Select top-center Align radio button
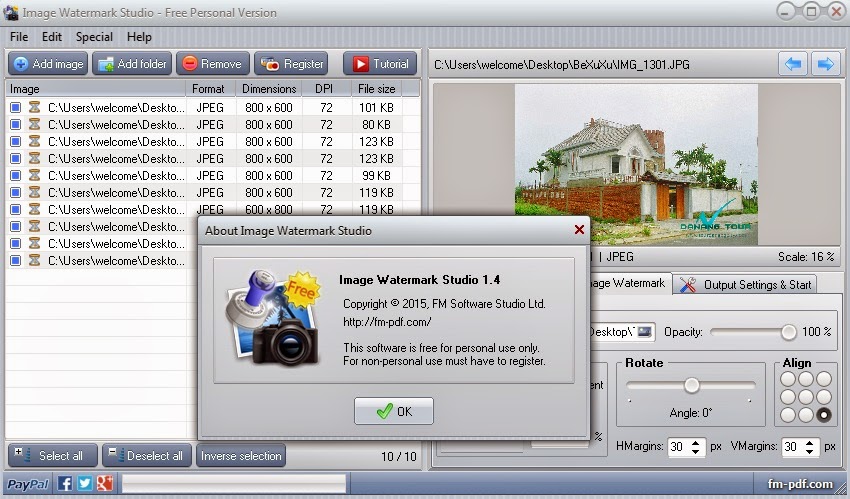 [x=806, y=379]
